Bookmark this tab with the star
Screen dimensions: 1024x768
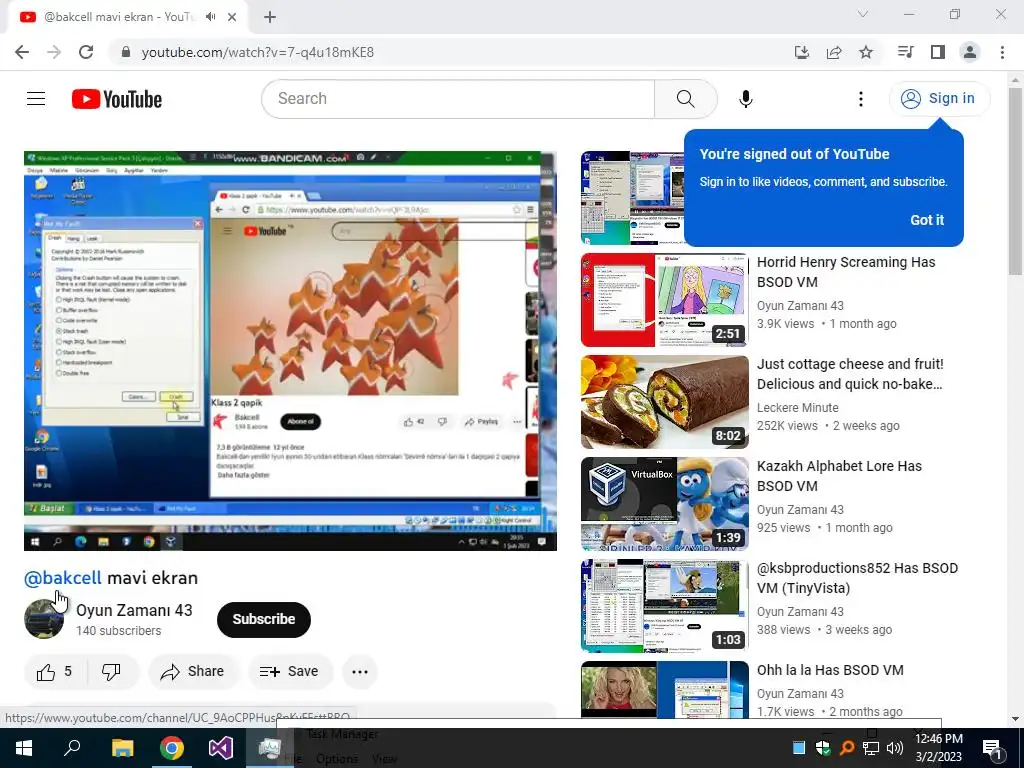coord(866,52)
